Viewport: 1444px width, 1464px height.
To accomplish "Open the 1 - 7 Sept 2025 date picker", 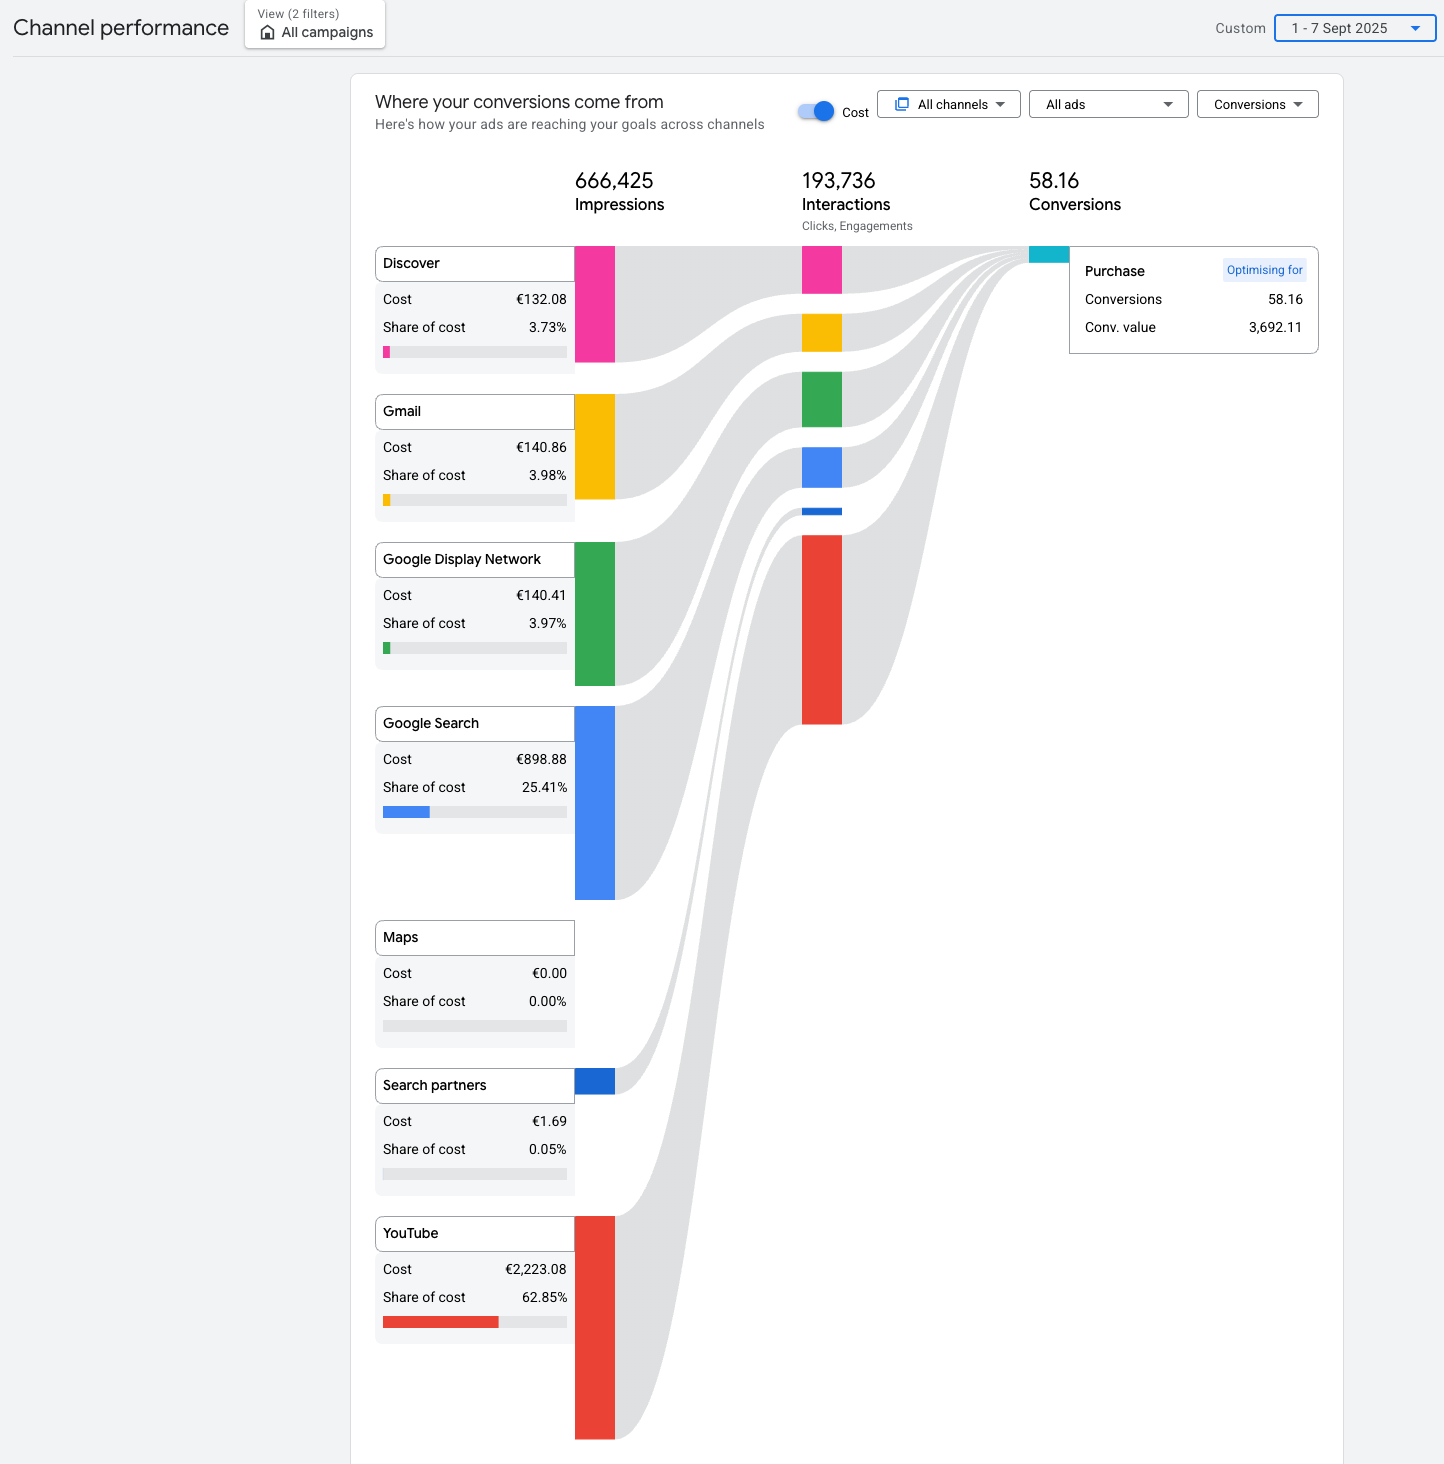I will point(1355,28).
